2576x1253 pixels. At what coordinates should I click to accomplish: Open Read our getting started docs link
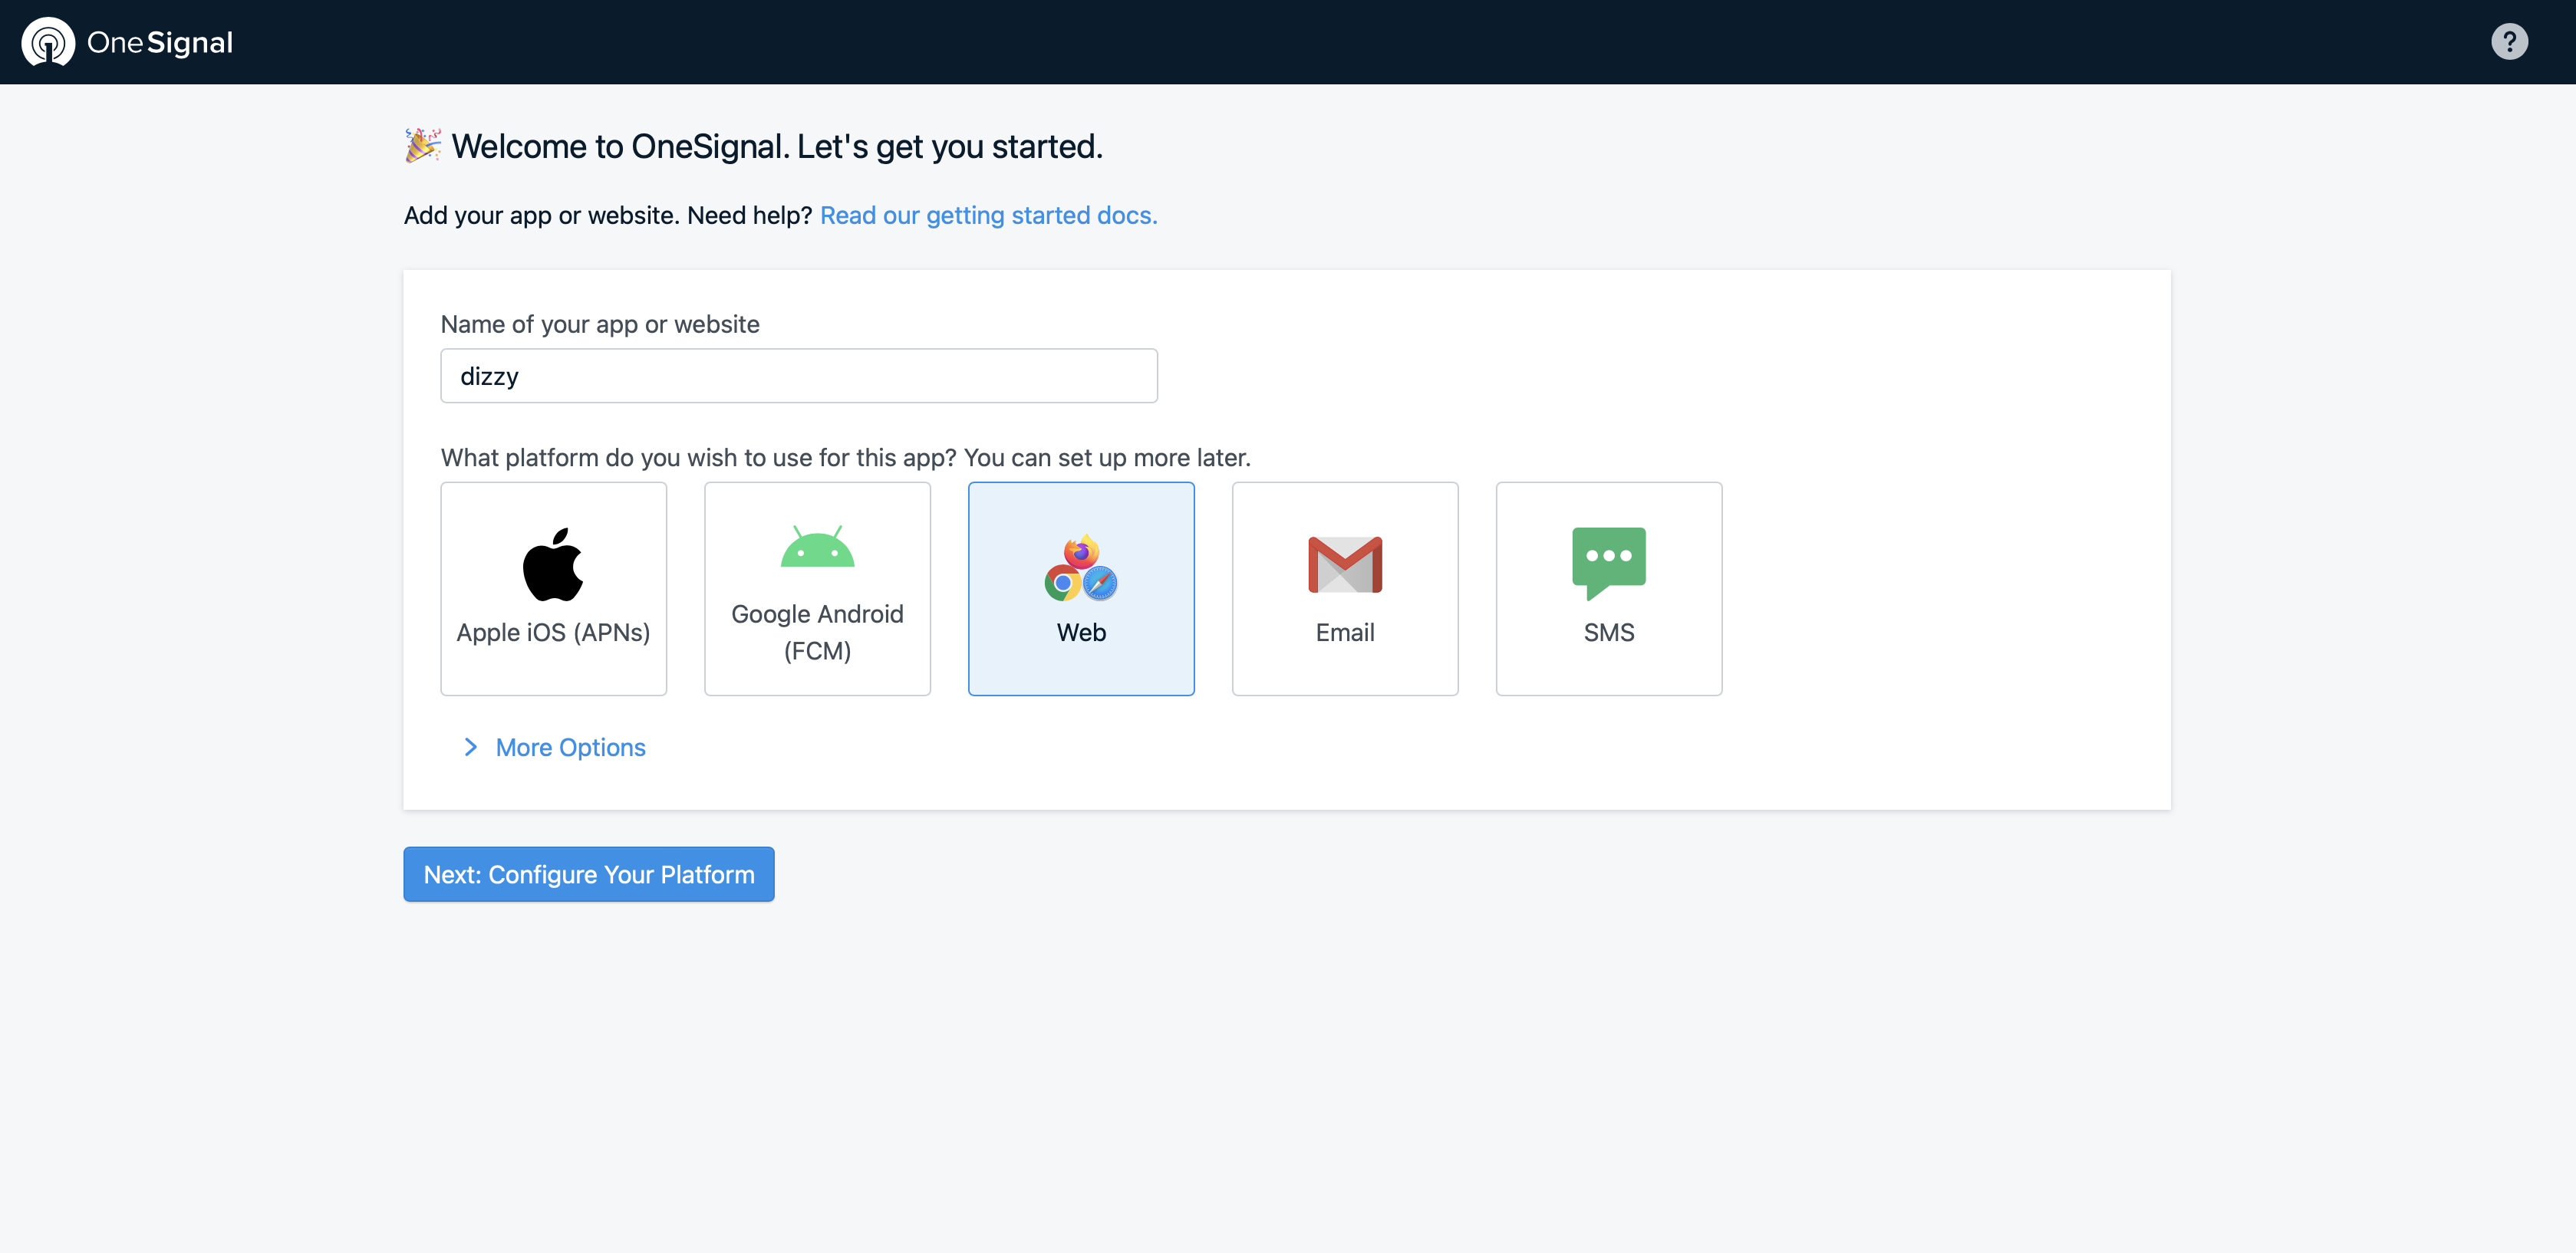[988, 215]
